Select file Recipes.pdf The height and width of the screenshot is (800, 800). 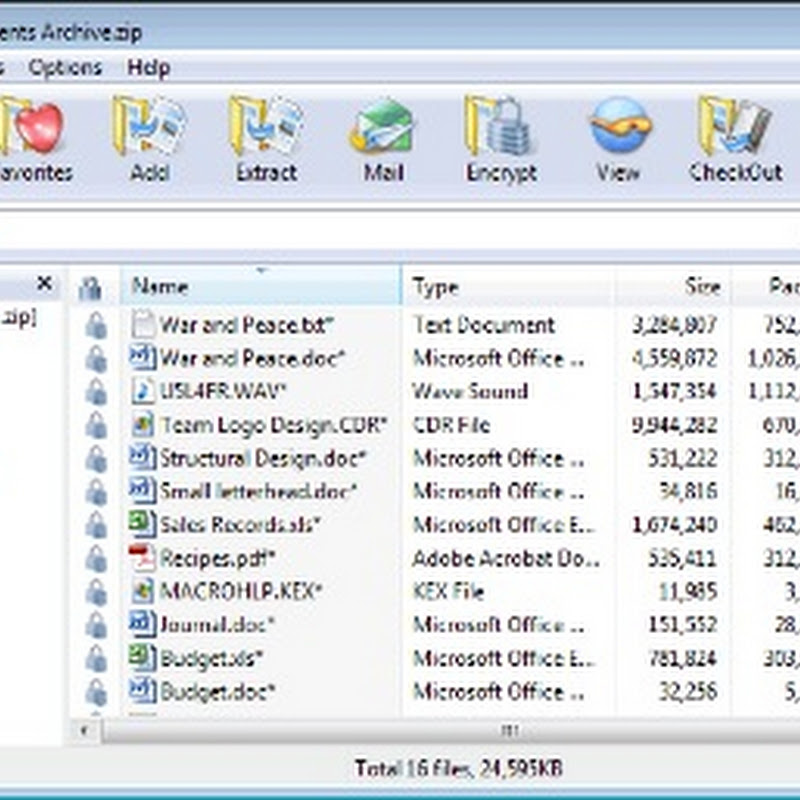click(217, 559)
